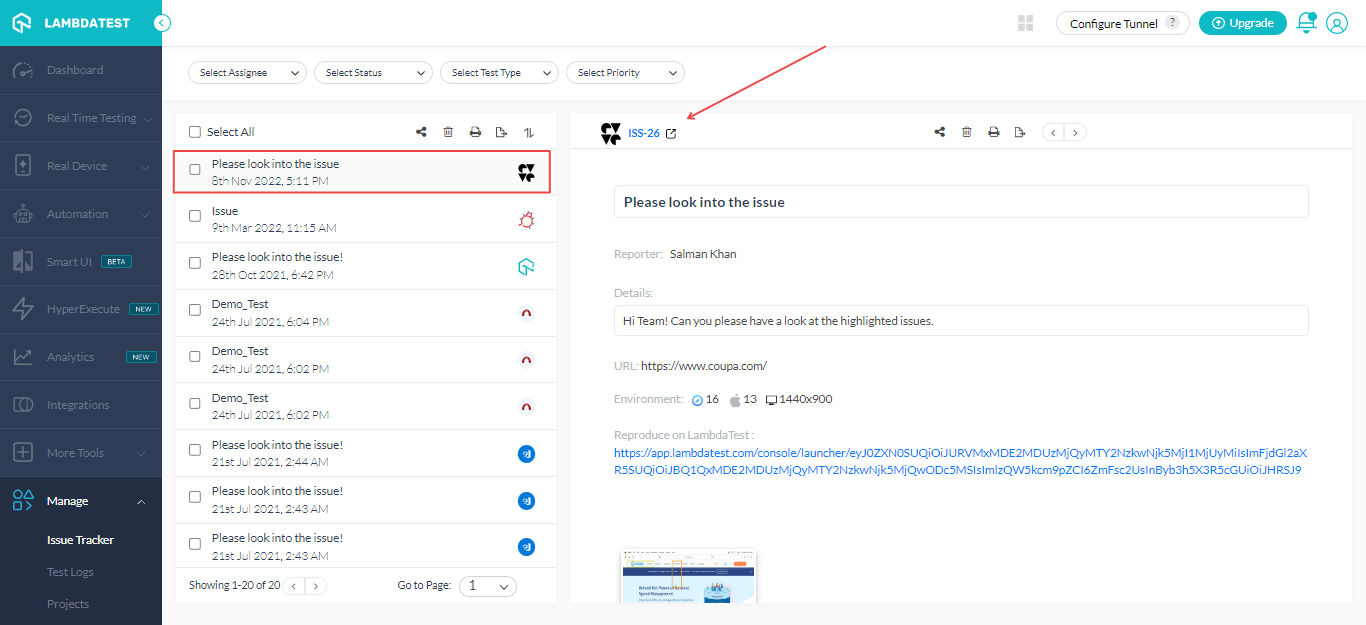The height and width of the screenshot is (625, 1366).
Task: Expand the Go to Page dropdown
Action: (487, 586)
